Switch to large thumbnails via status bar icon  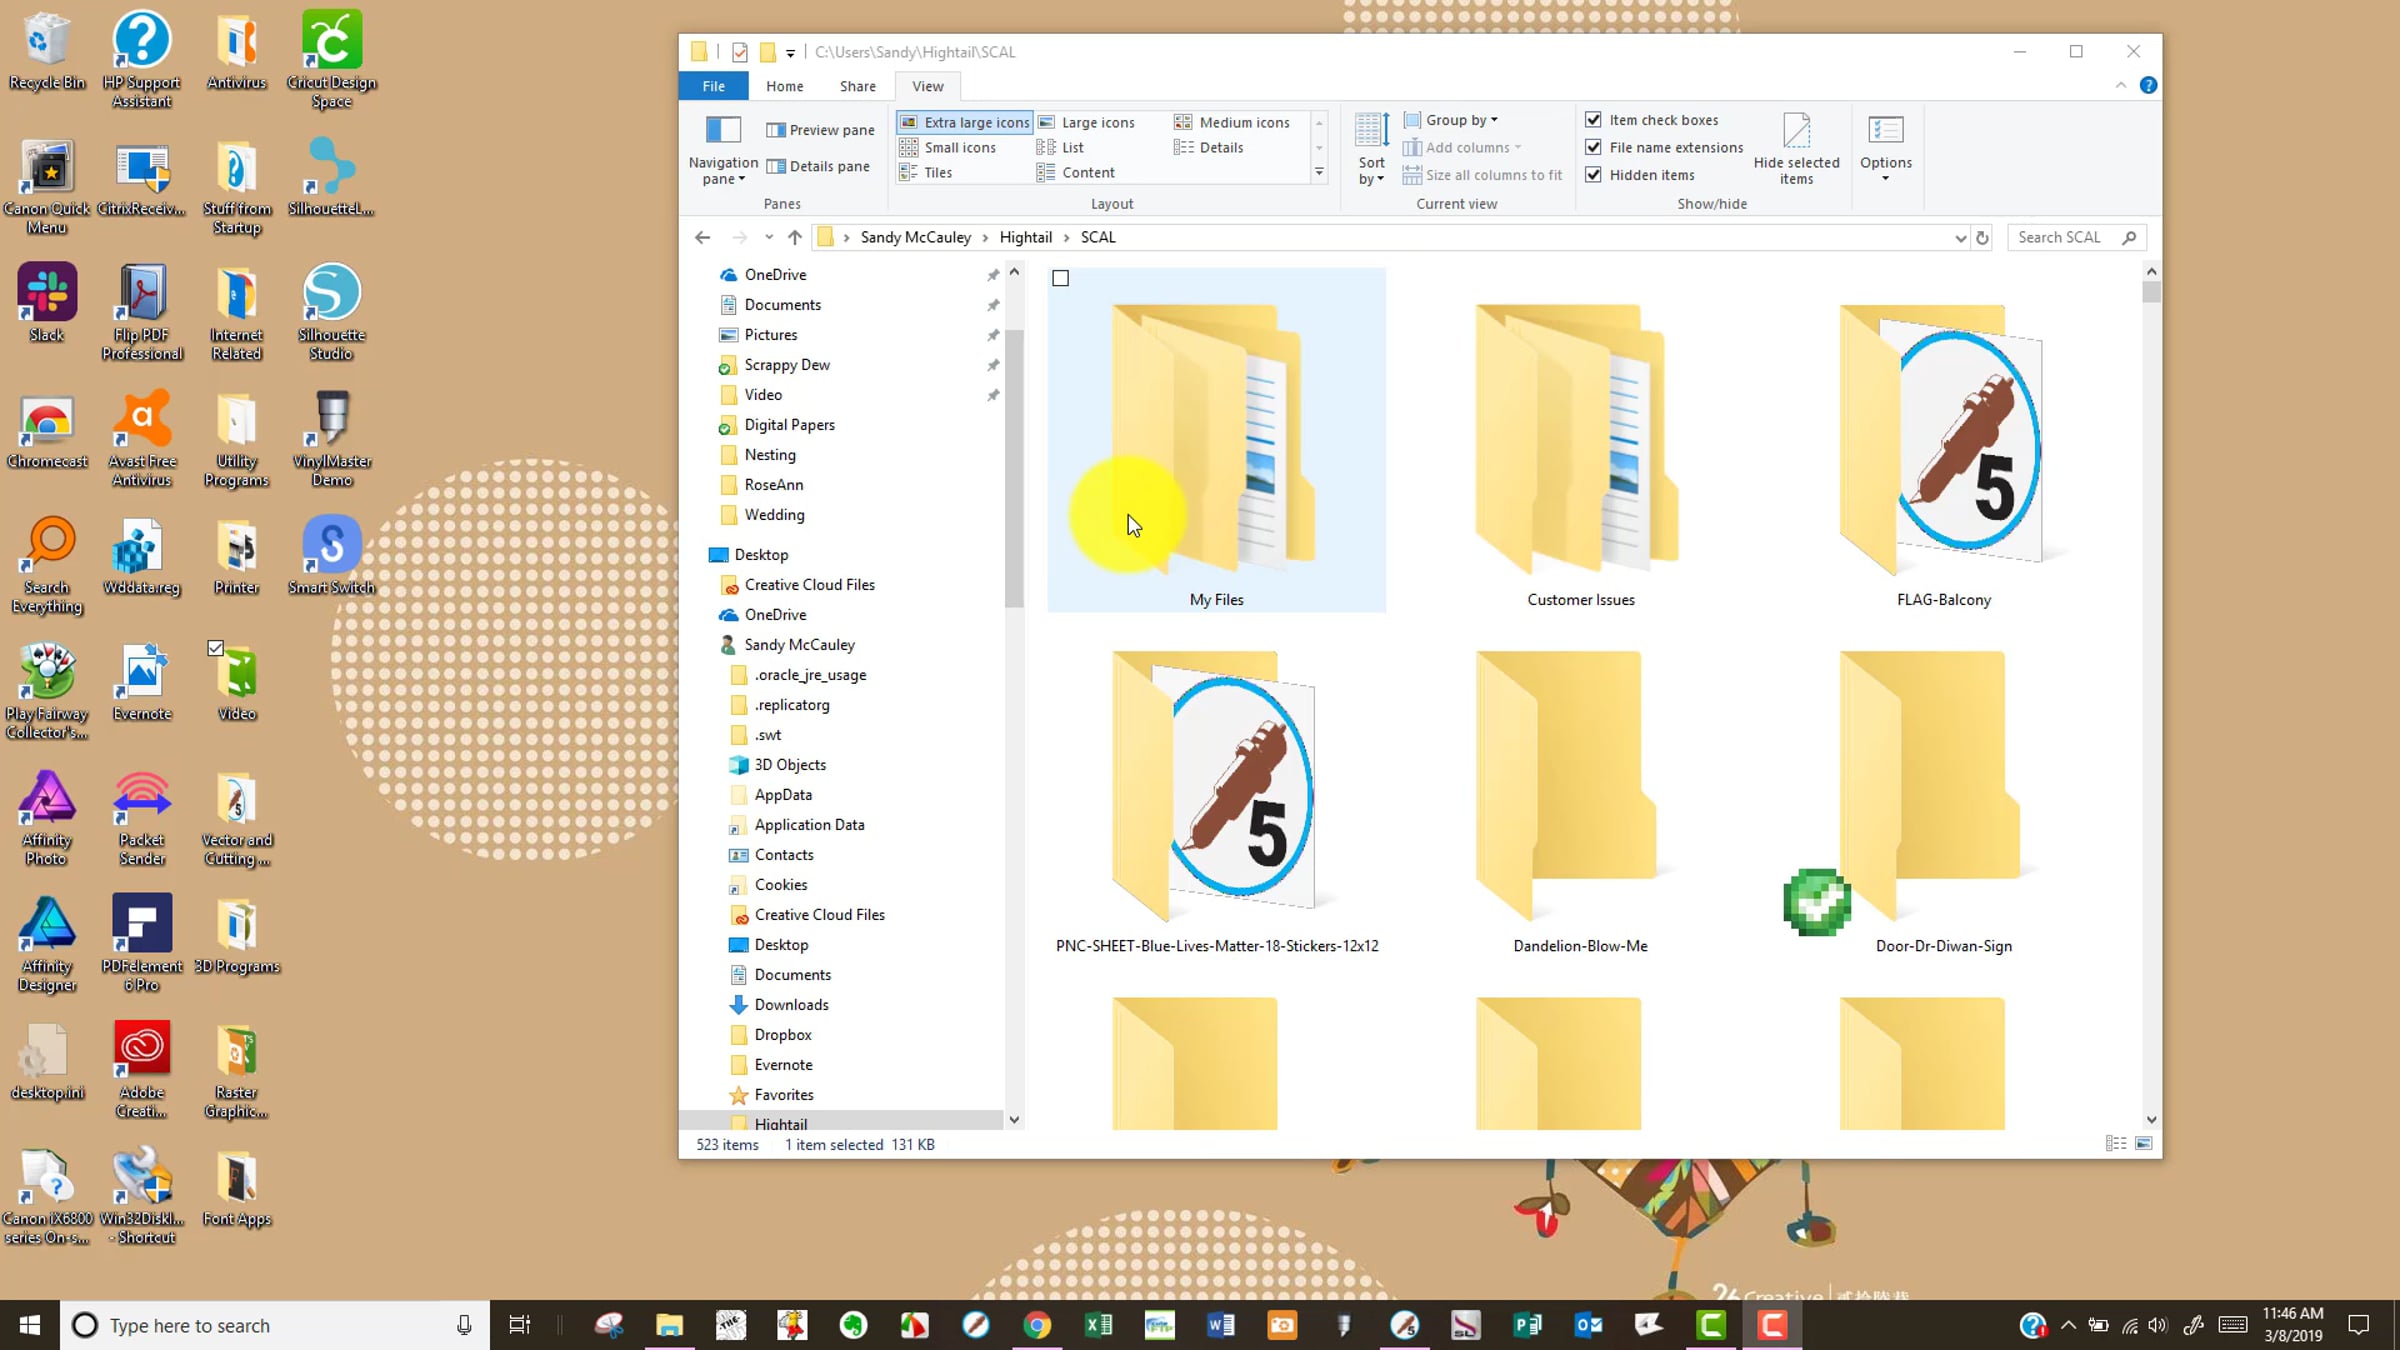(2144, 1143)
